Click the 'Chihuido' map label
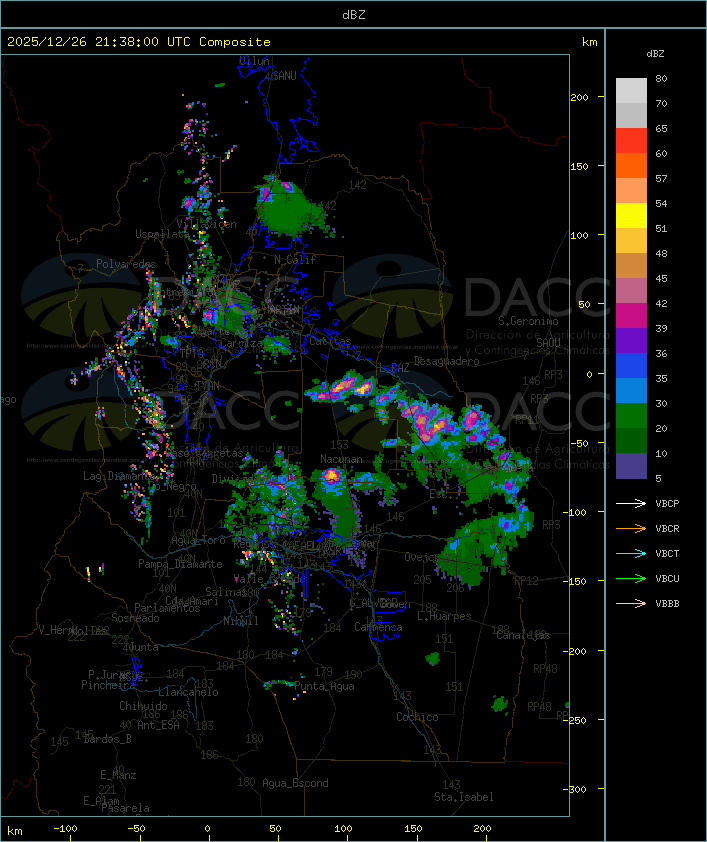The width and height of the screenshot is (707, 842). (143, 706)
